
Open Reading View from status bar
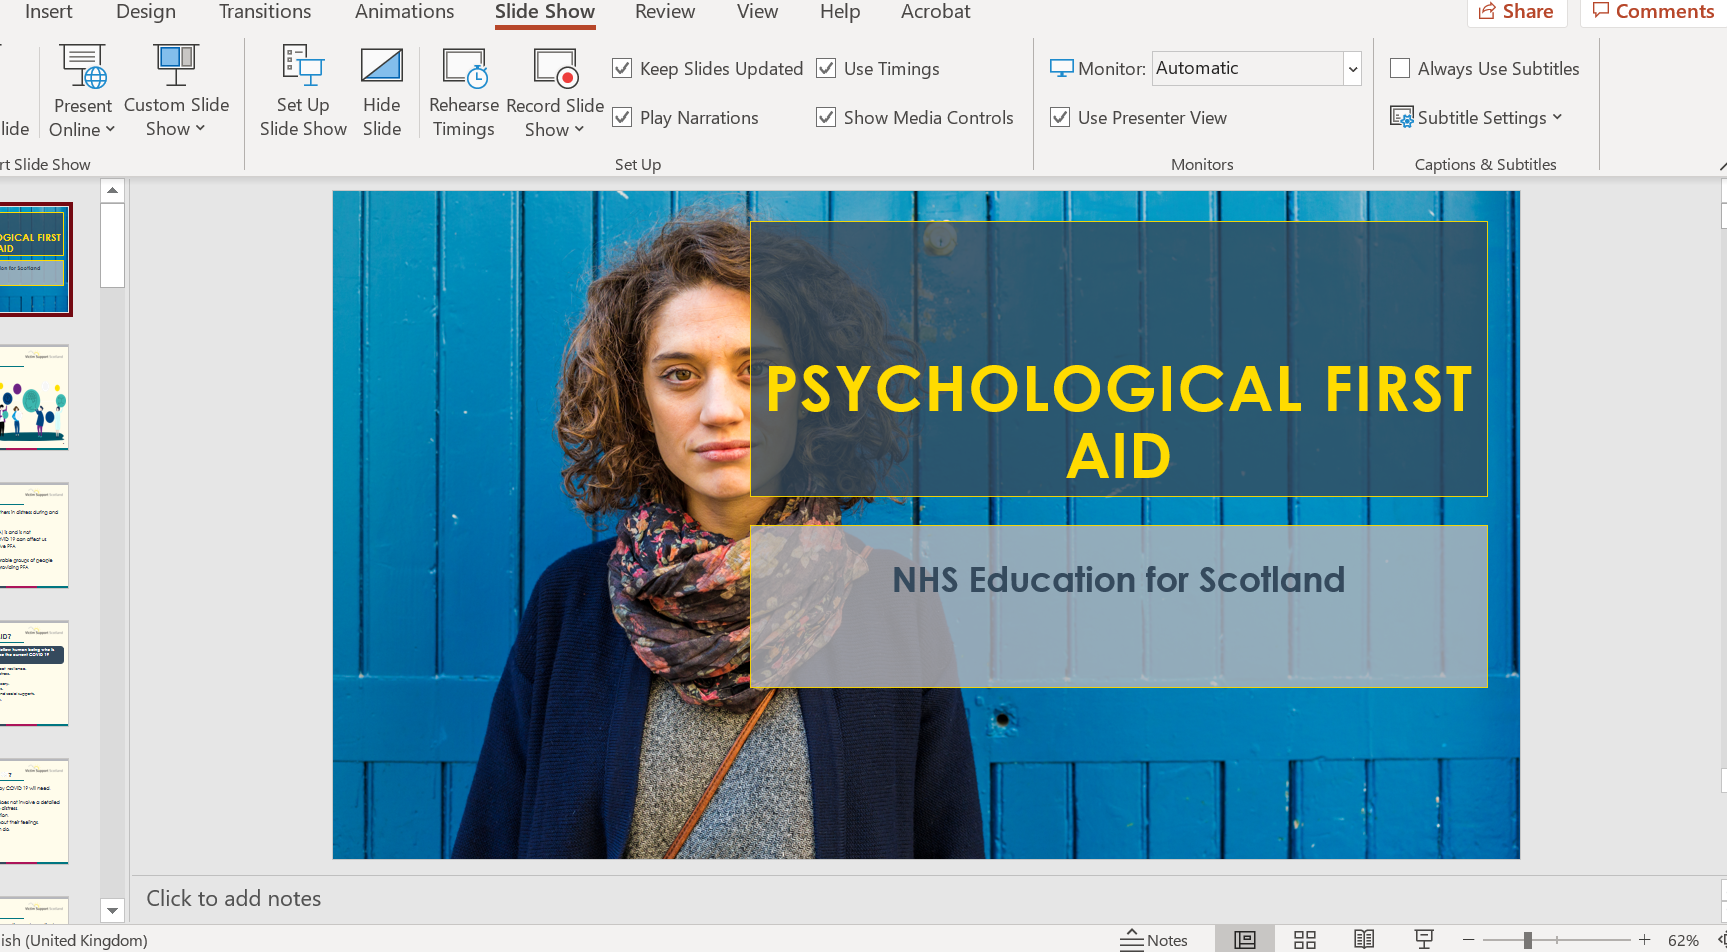pyautogui.click(x=1364, y=939)
